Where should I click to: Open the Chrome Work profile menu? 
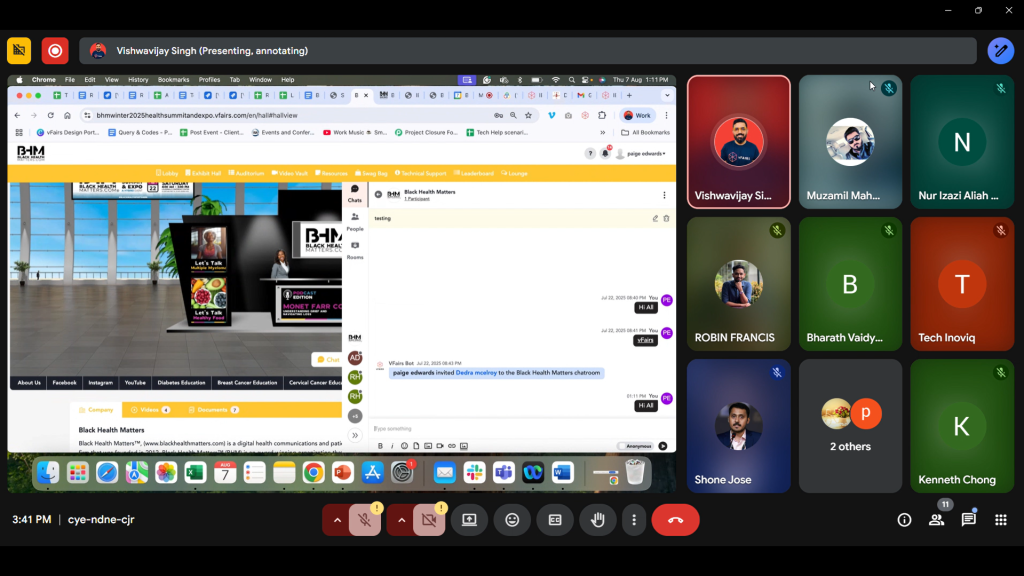pos(637,116)
